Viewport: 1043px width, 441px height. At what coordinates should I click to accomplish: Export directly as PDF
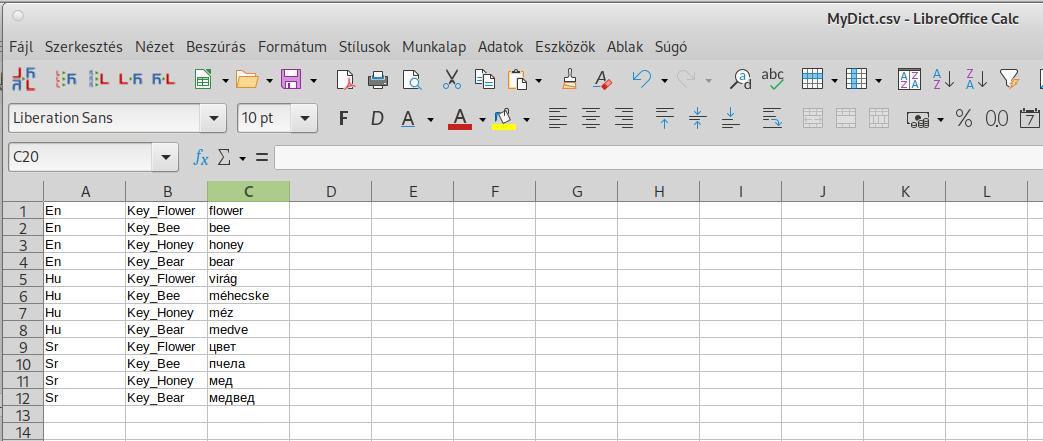click(x=345, y=79)
